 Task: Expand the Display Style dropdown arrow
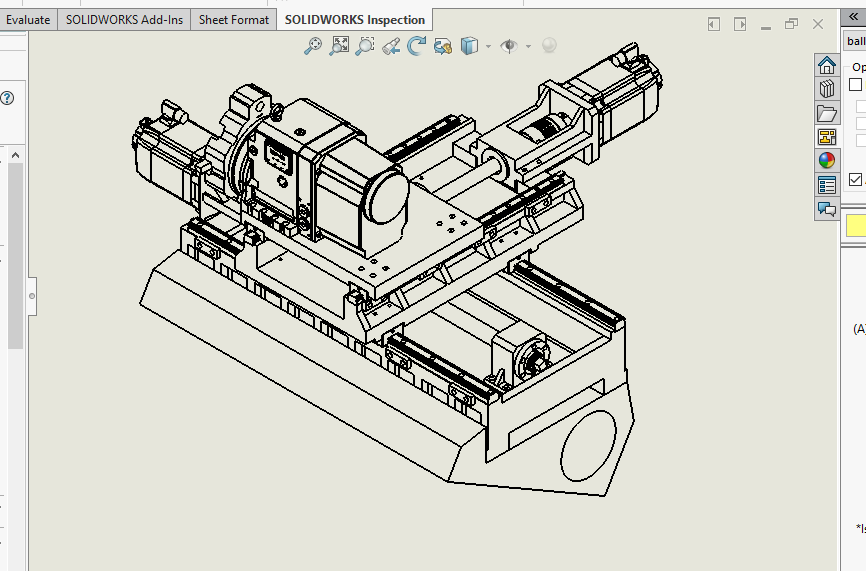click(488, 46)
